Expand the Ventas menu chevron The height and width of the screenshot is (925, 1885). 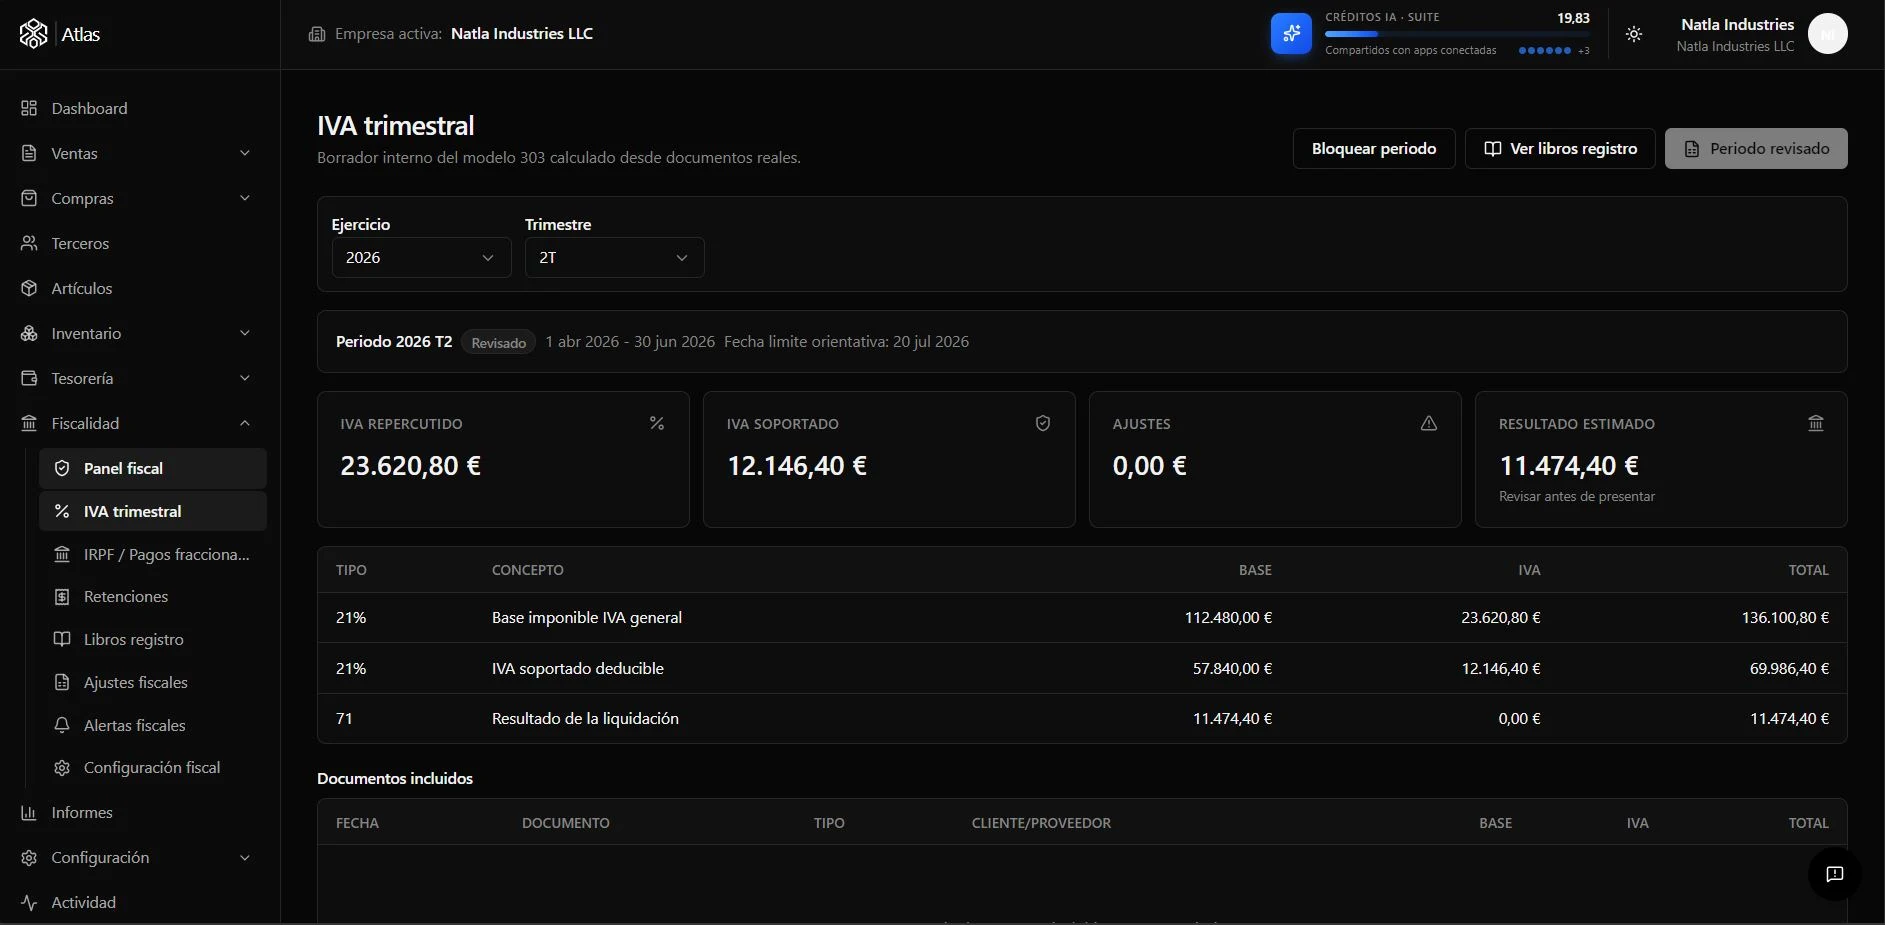coord(245,153)
